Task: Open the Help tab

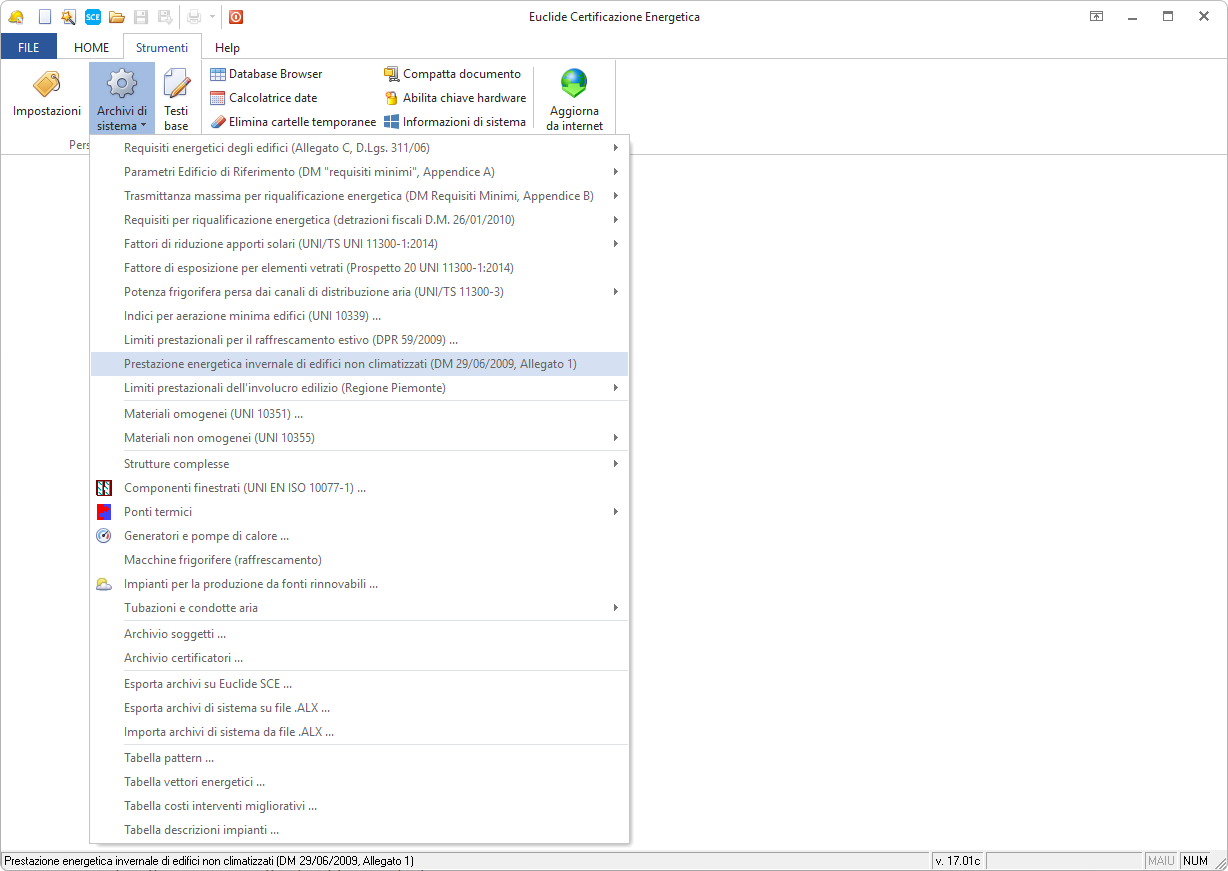Action: 227,47
